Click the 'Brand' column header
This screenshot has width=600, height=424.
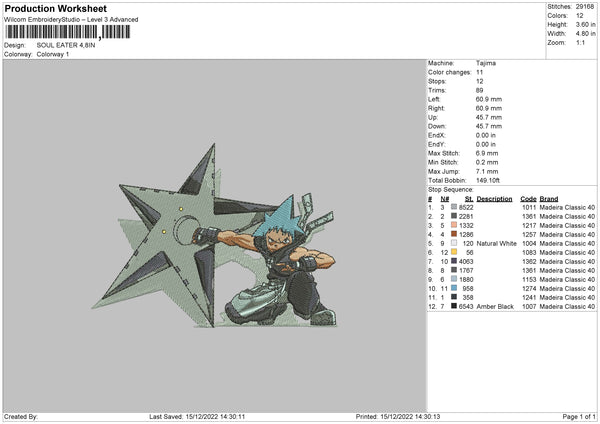click(x=549, y=199)
